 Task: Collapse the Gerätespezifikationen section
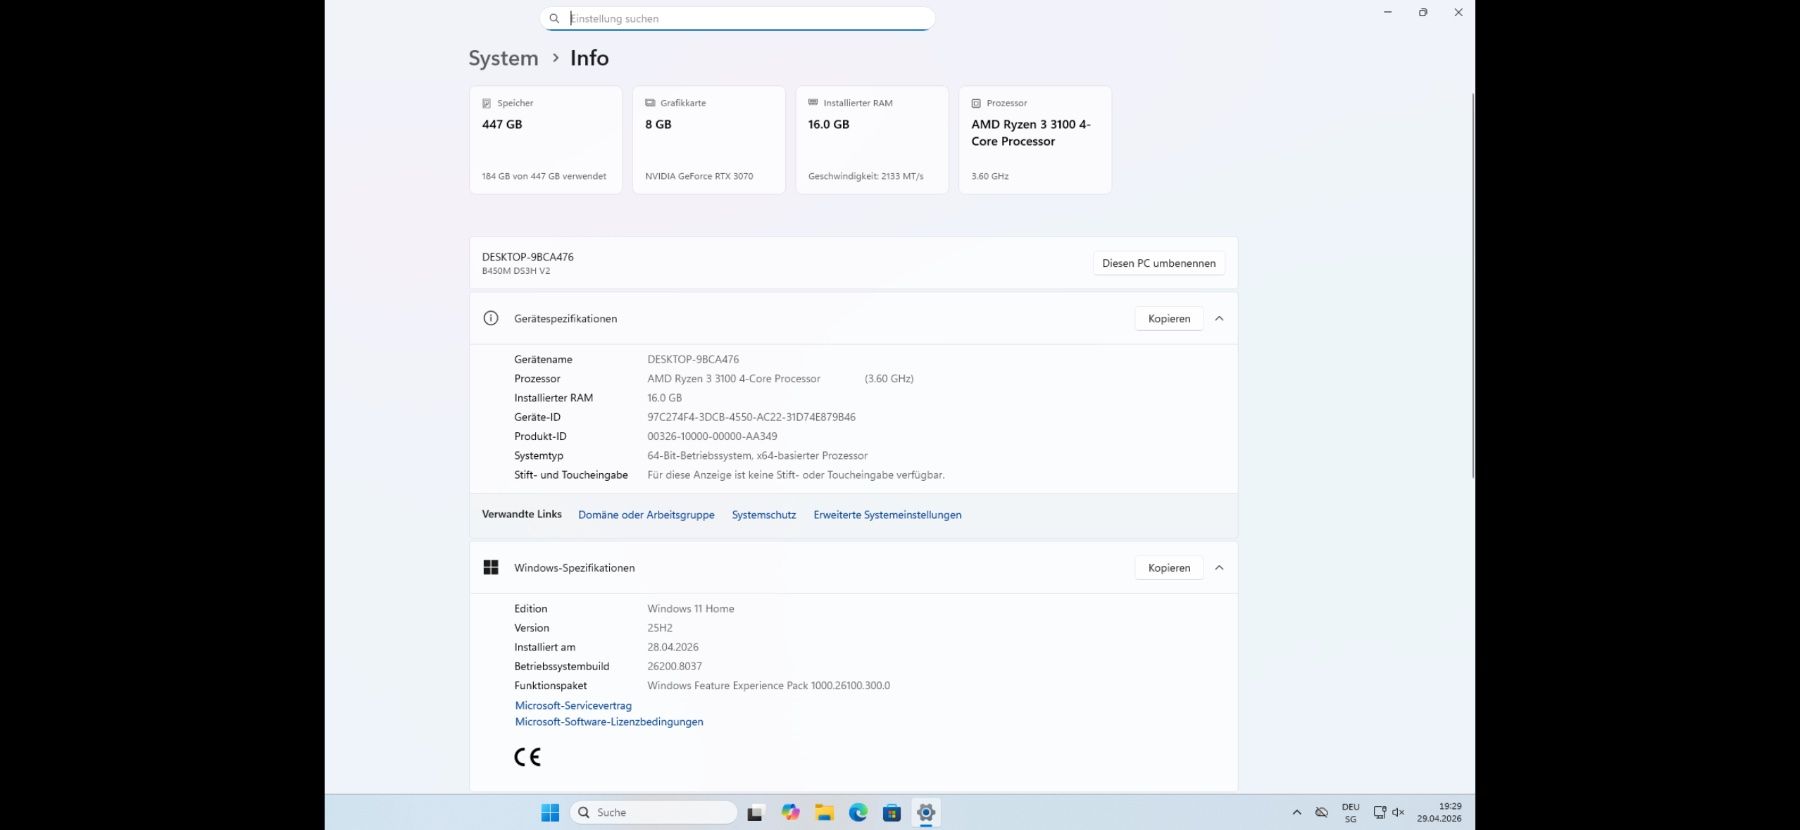click(1219, 318)
